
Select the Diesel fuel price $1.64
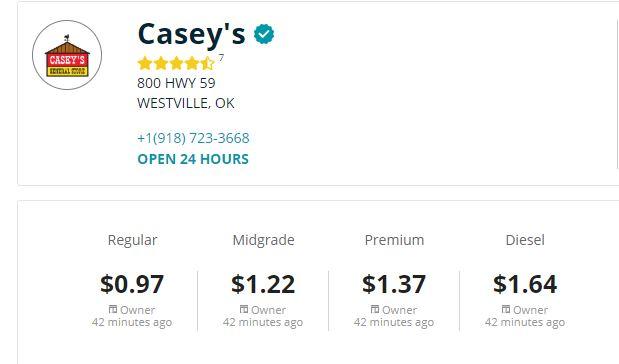pyautogui.click(x=525, y=284)
